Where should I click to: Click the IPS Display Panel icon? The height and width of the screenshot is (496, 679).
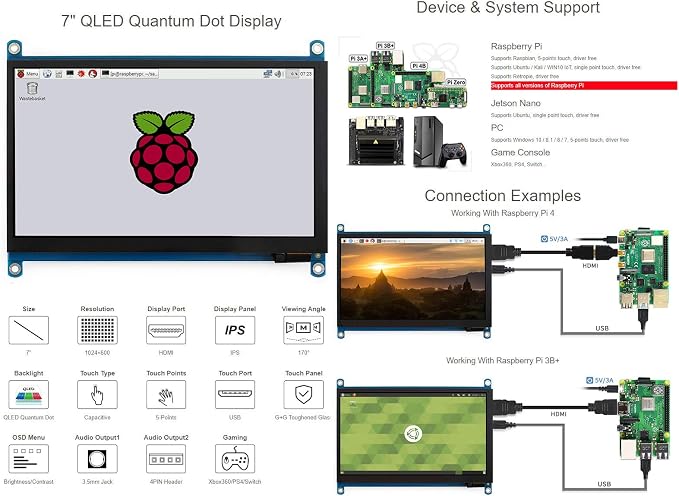click(235, 330)
